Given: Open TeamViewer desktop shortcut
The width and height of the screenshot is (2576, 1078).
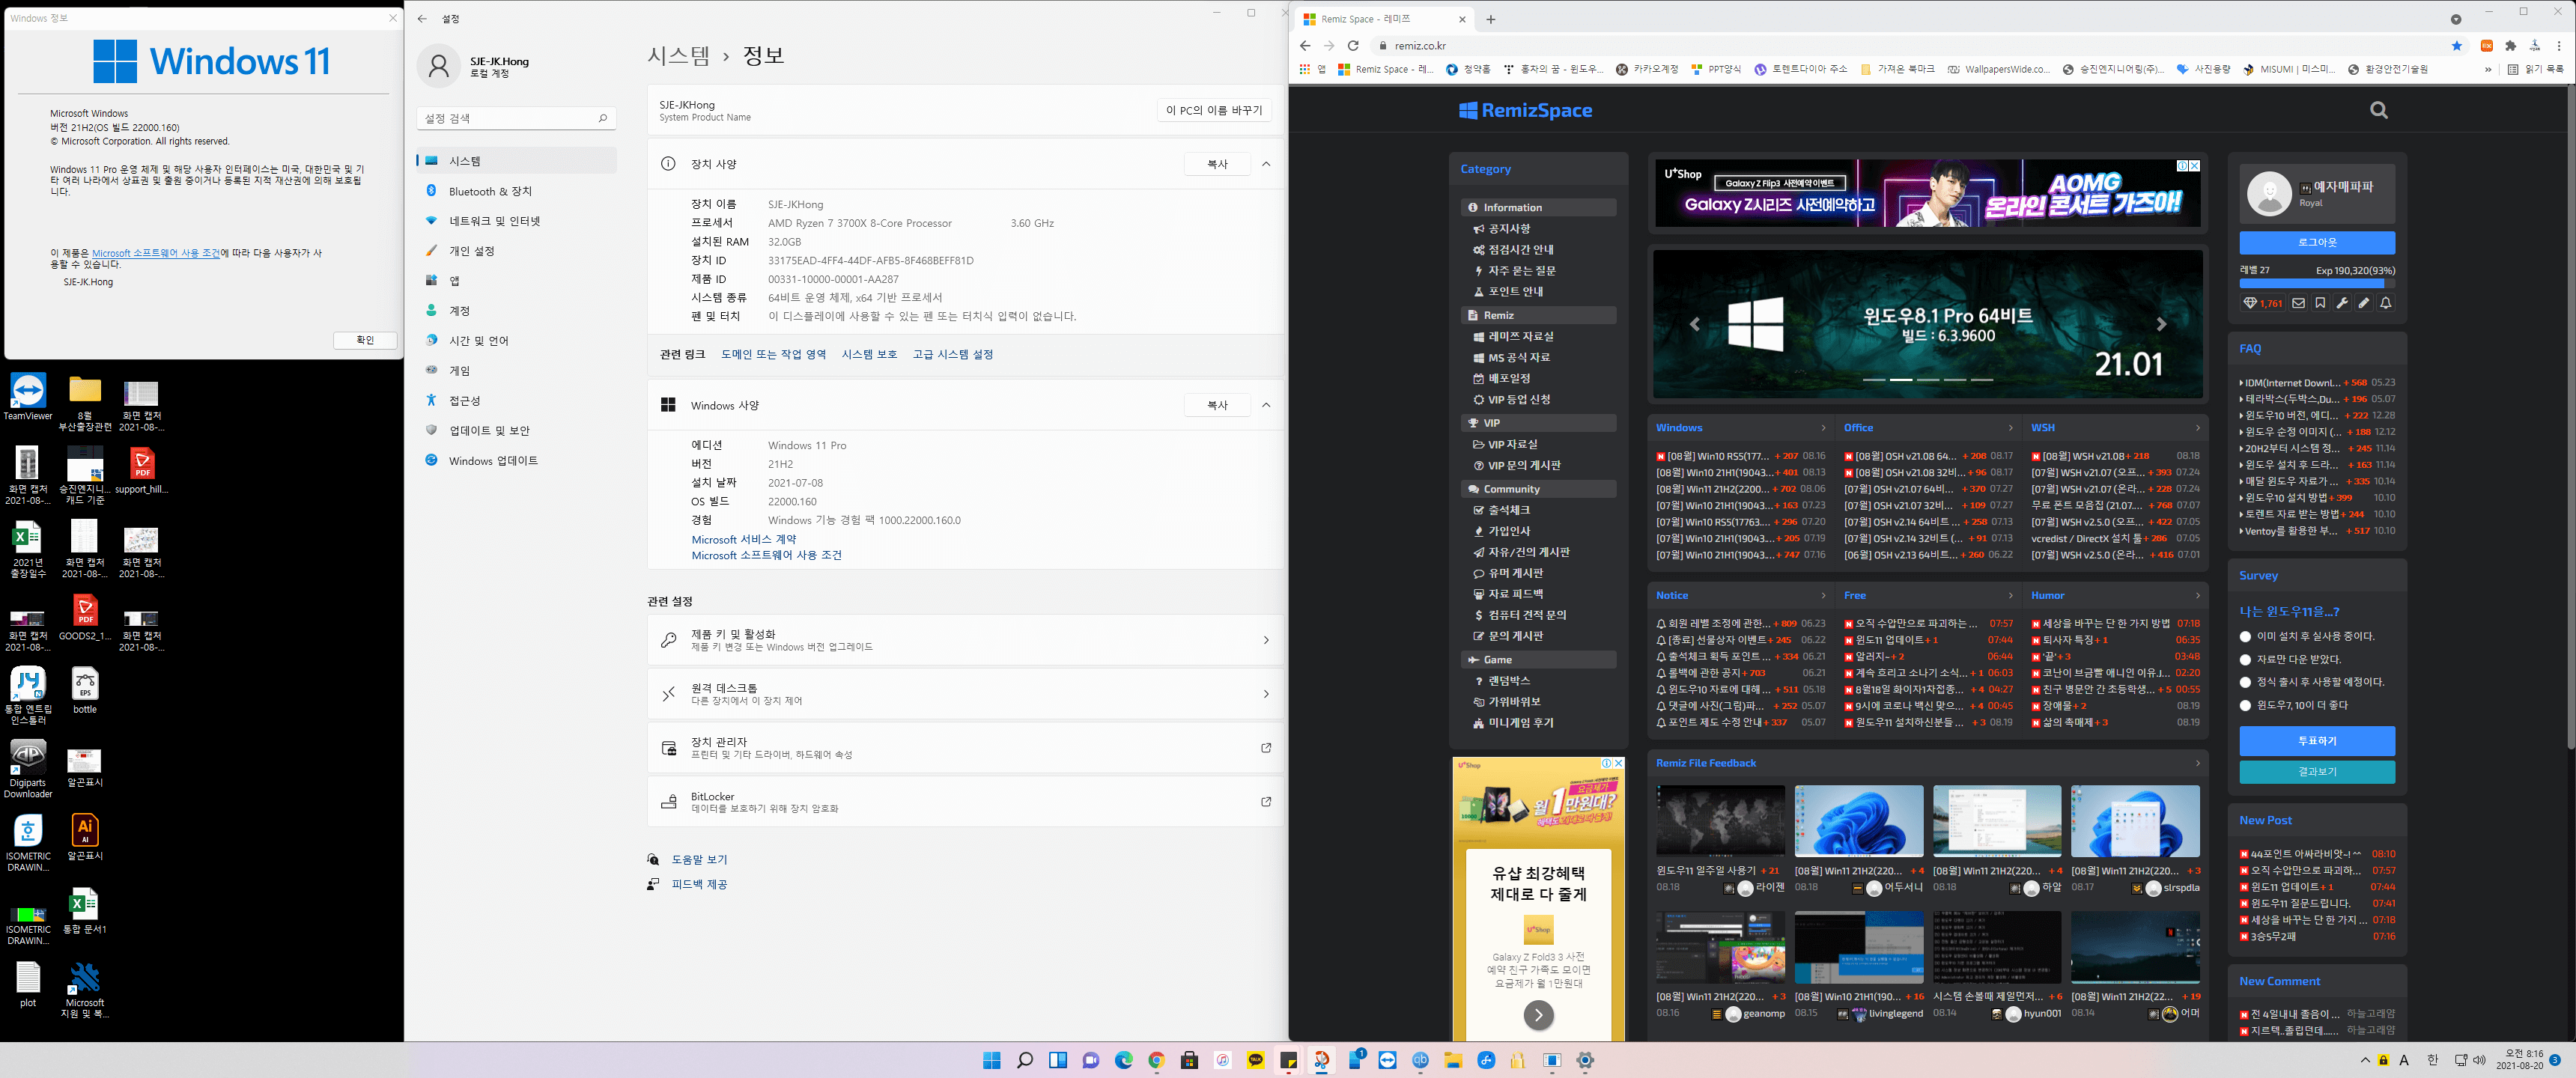Looking at the screenshot, I should pos(28,397).
